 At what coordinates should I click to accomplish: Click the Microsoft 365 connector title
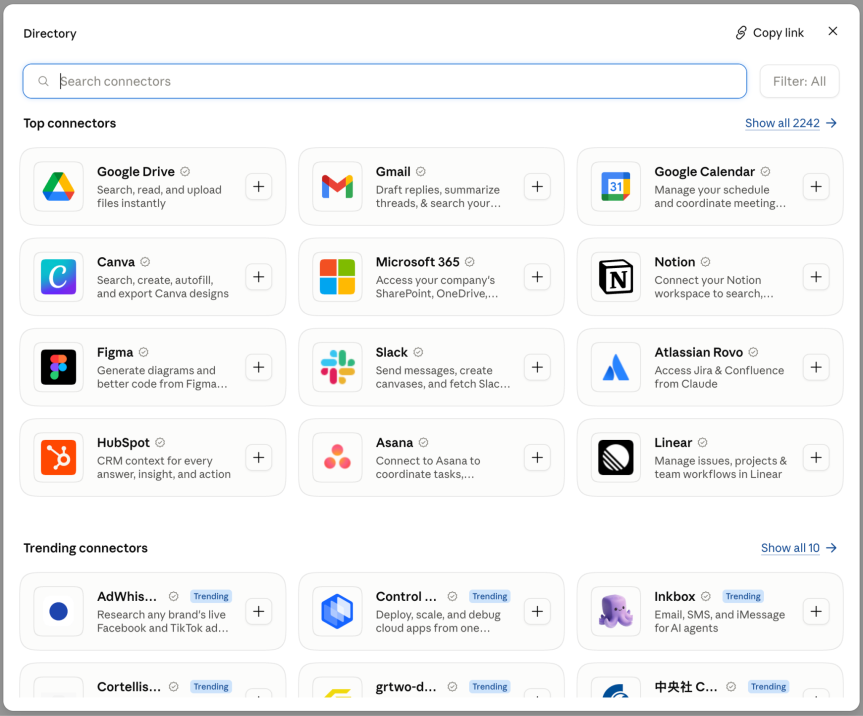coord(418,262)
